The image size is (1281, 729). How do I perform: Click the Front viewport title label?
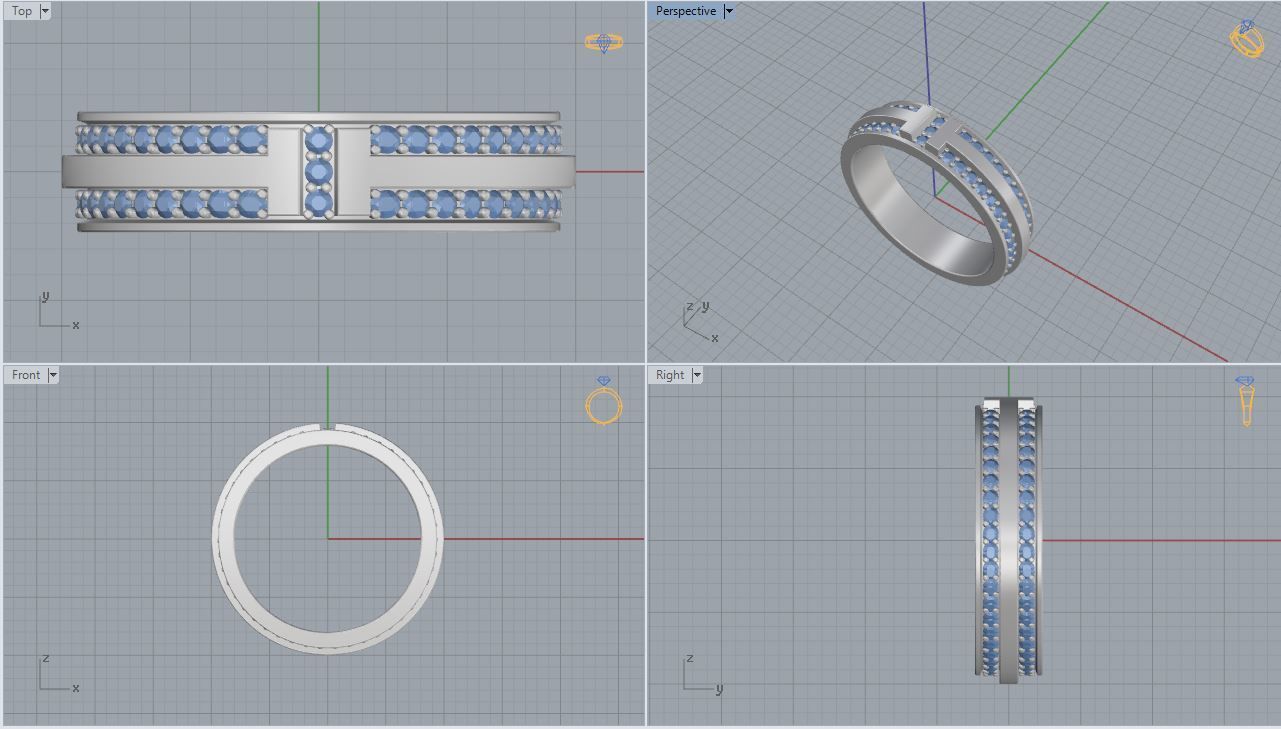click(26, 375)
